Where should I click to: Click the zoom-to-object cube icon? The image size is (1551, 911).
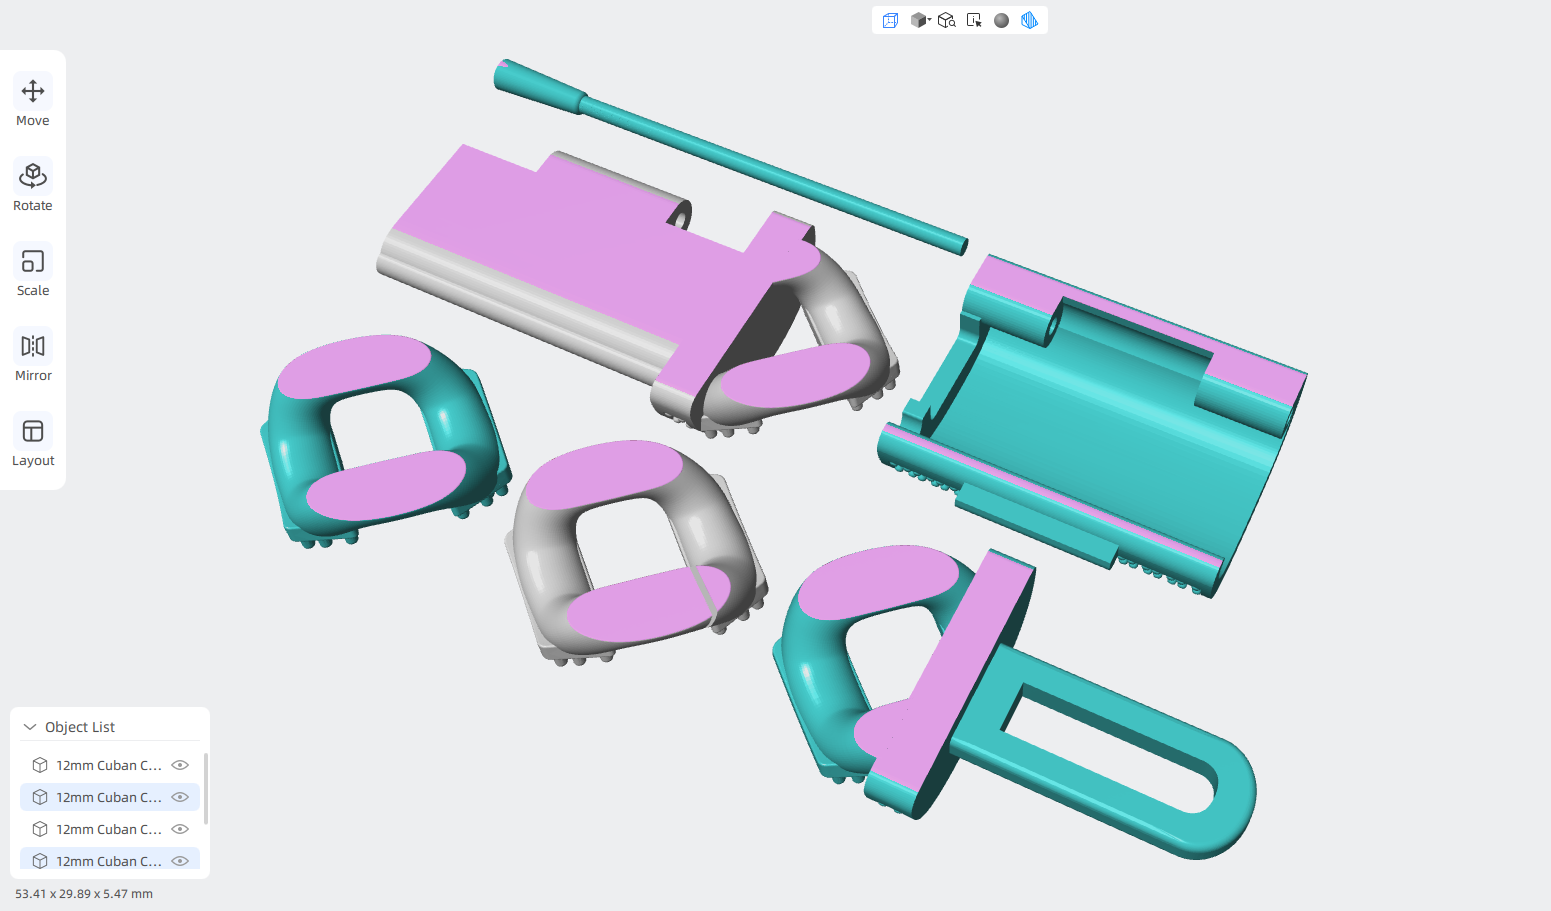946,20
